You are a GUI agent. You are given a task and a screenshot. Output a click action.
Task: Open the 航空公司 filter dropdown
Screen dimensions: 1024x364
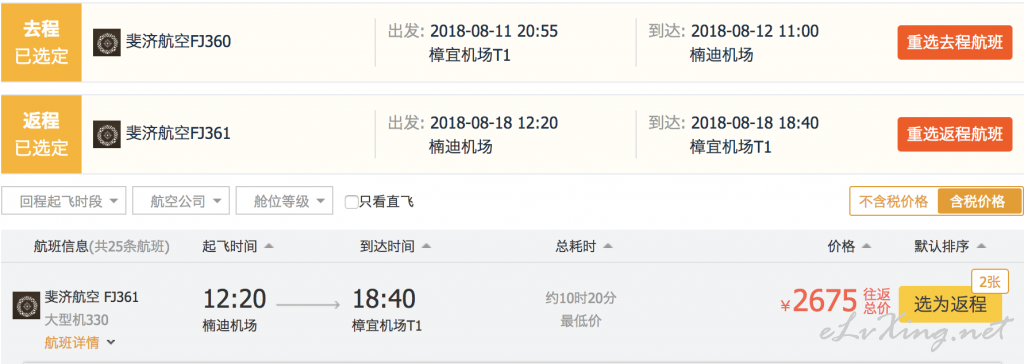[181, 201]
